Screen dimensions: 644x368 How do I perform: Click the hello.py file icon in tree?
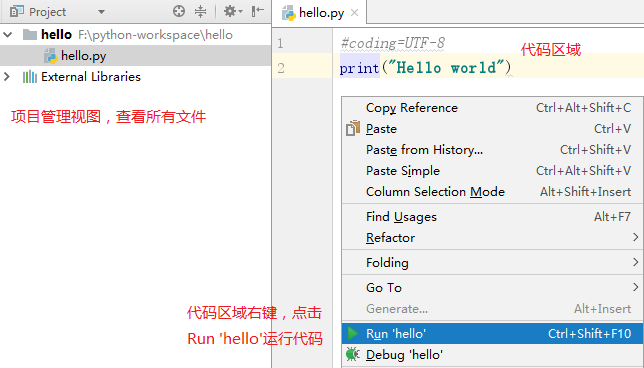[51, 56]
